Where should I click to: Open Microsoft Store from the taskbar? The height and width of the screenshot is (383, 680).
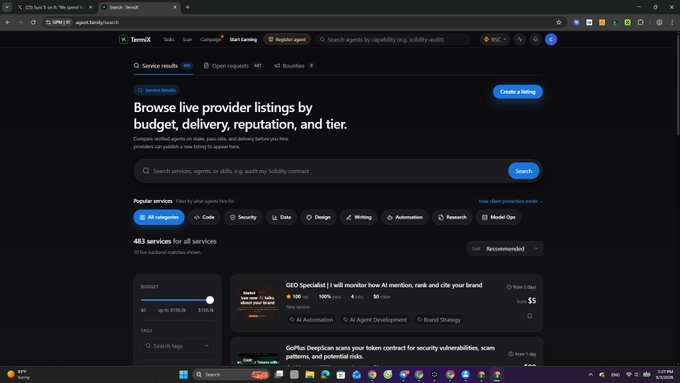click(341, 374)
